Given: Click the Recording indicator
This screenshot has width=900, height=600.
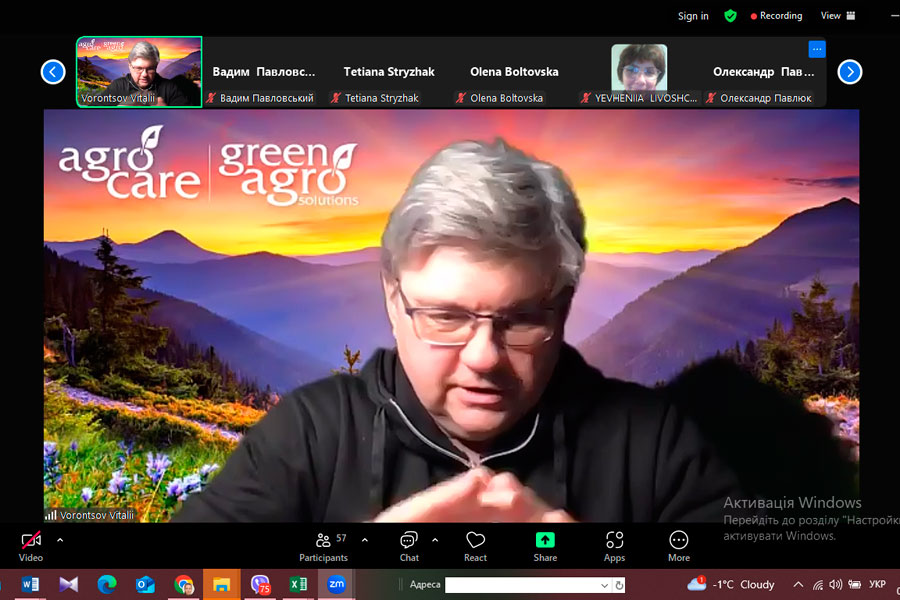Looking at the screenshot, I should (x=776, y=16).
